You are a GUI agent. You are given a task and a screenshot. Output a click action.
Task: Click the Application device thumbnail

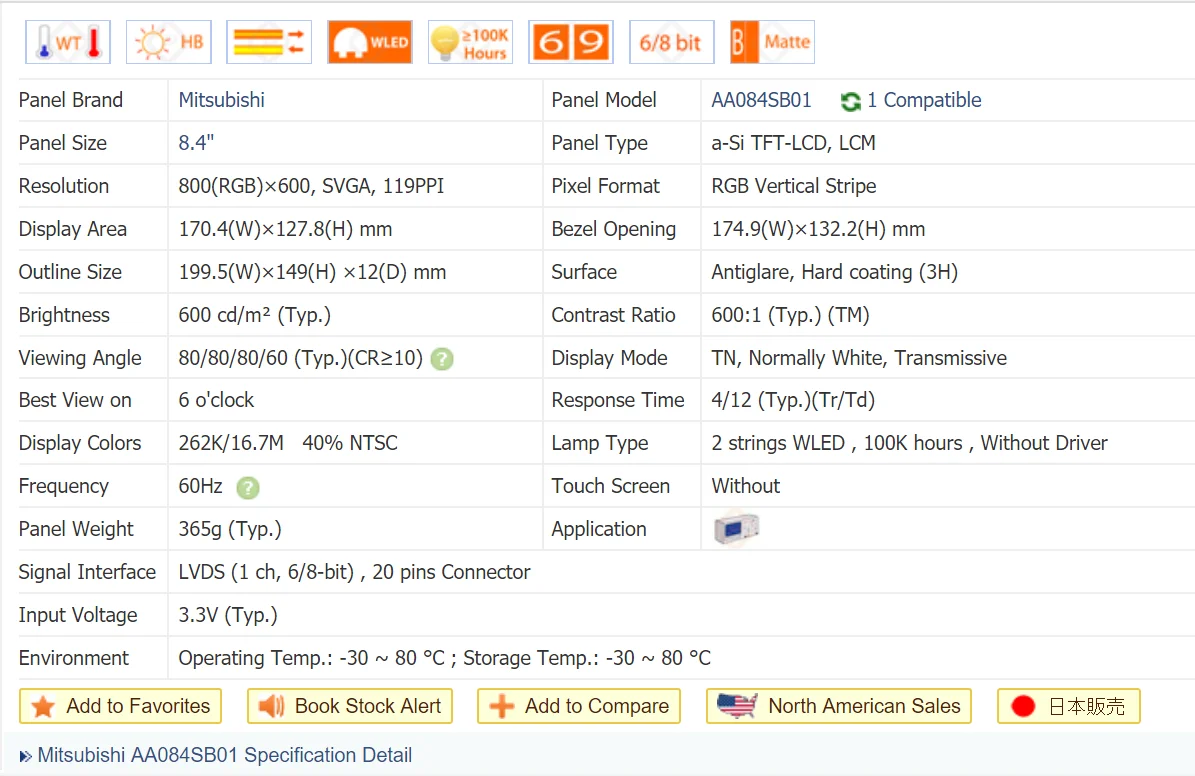(736, 528)
